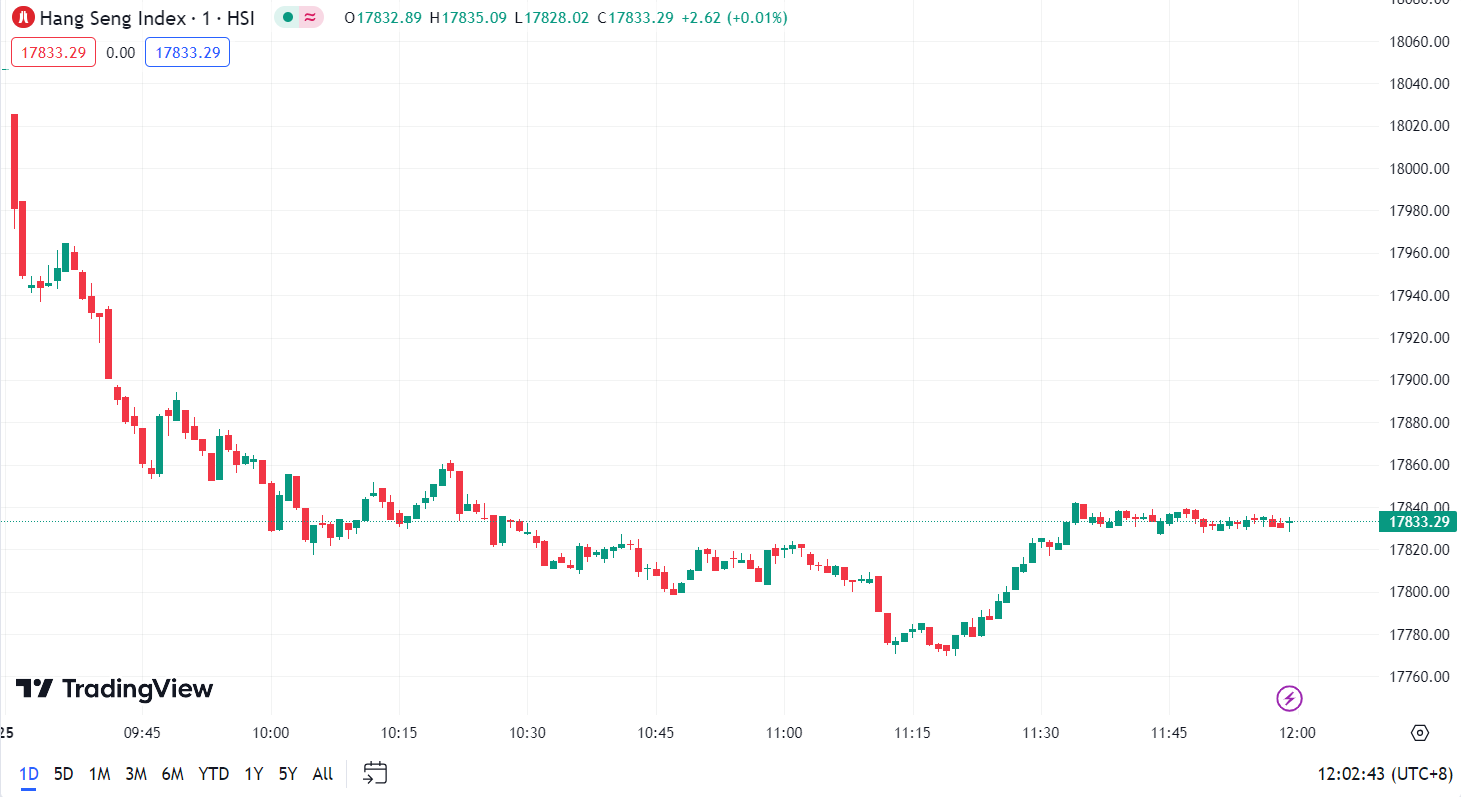Screen dimensions: 1461x797
Task: Click the blue buy price 17833.29 button
Action: click(x=187, y=52)
